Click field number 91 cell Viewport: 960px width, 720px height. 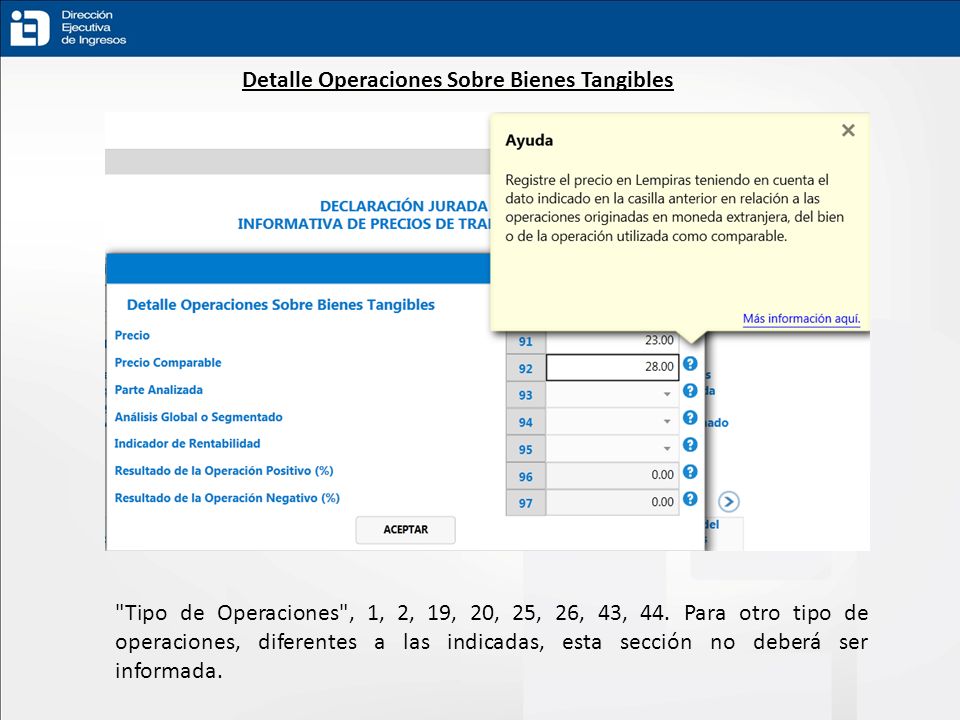click(526, 342)
